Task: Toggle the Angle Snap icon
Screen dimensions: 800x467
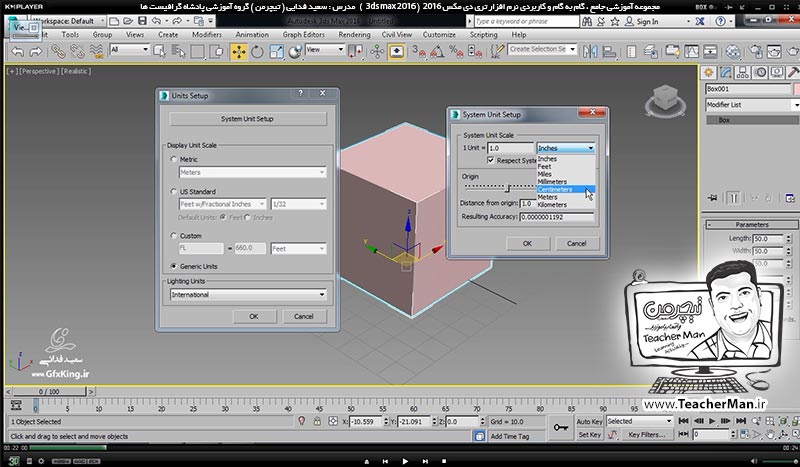Action: (437, 52)
